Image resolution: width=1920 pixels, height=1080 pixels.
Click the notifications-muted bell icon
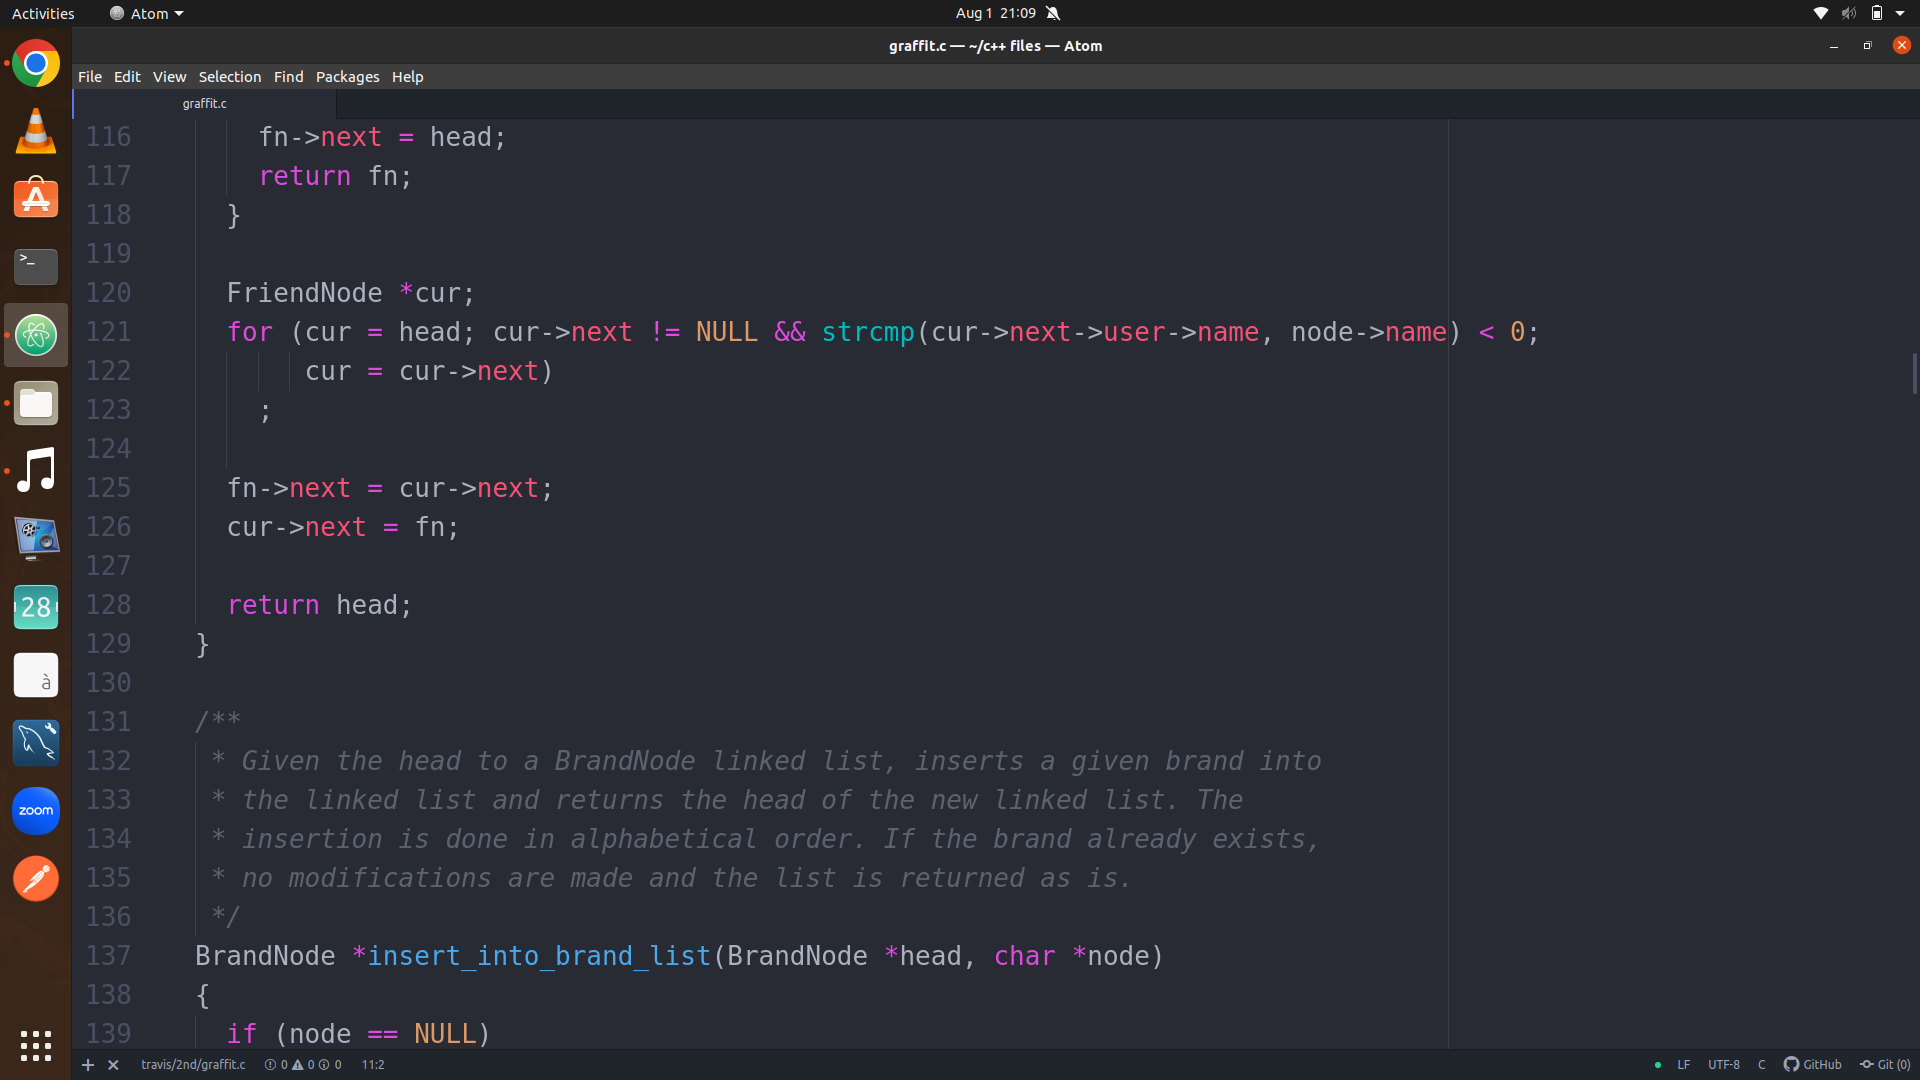(x=1053, y=13)
